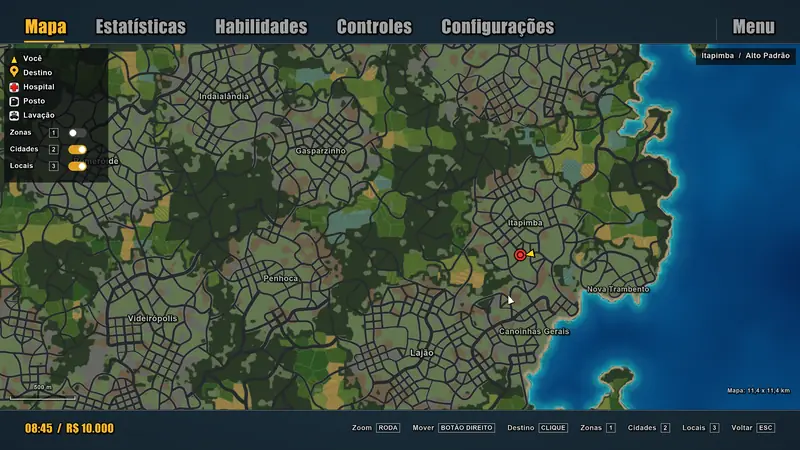Click the 08:45 / R$ 10.000 status text
The height and width of the screenshot is (450, 800).
[x=69, y=428]
